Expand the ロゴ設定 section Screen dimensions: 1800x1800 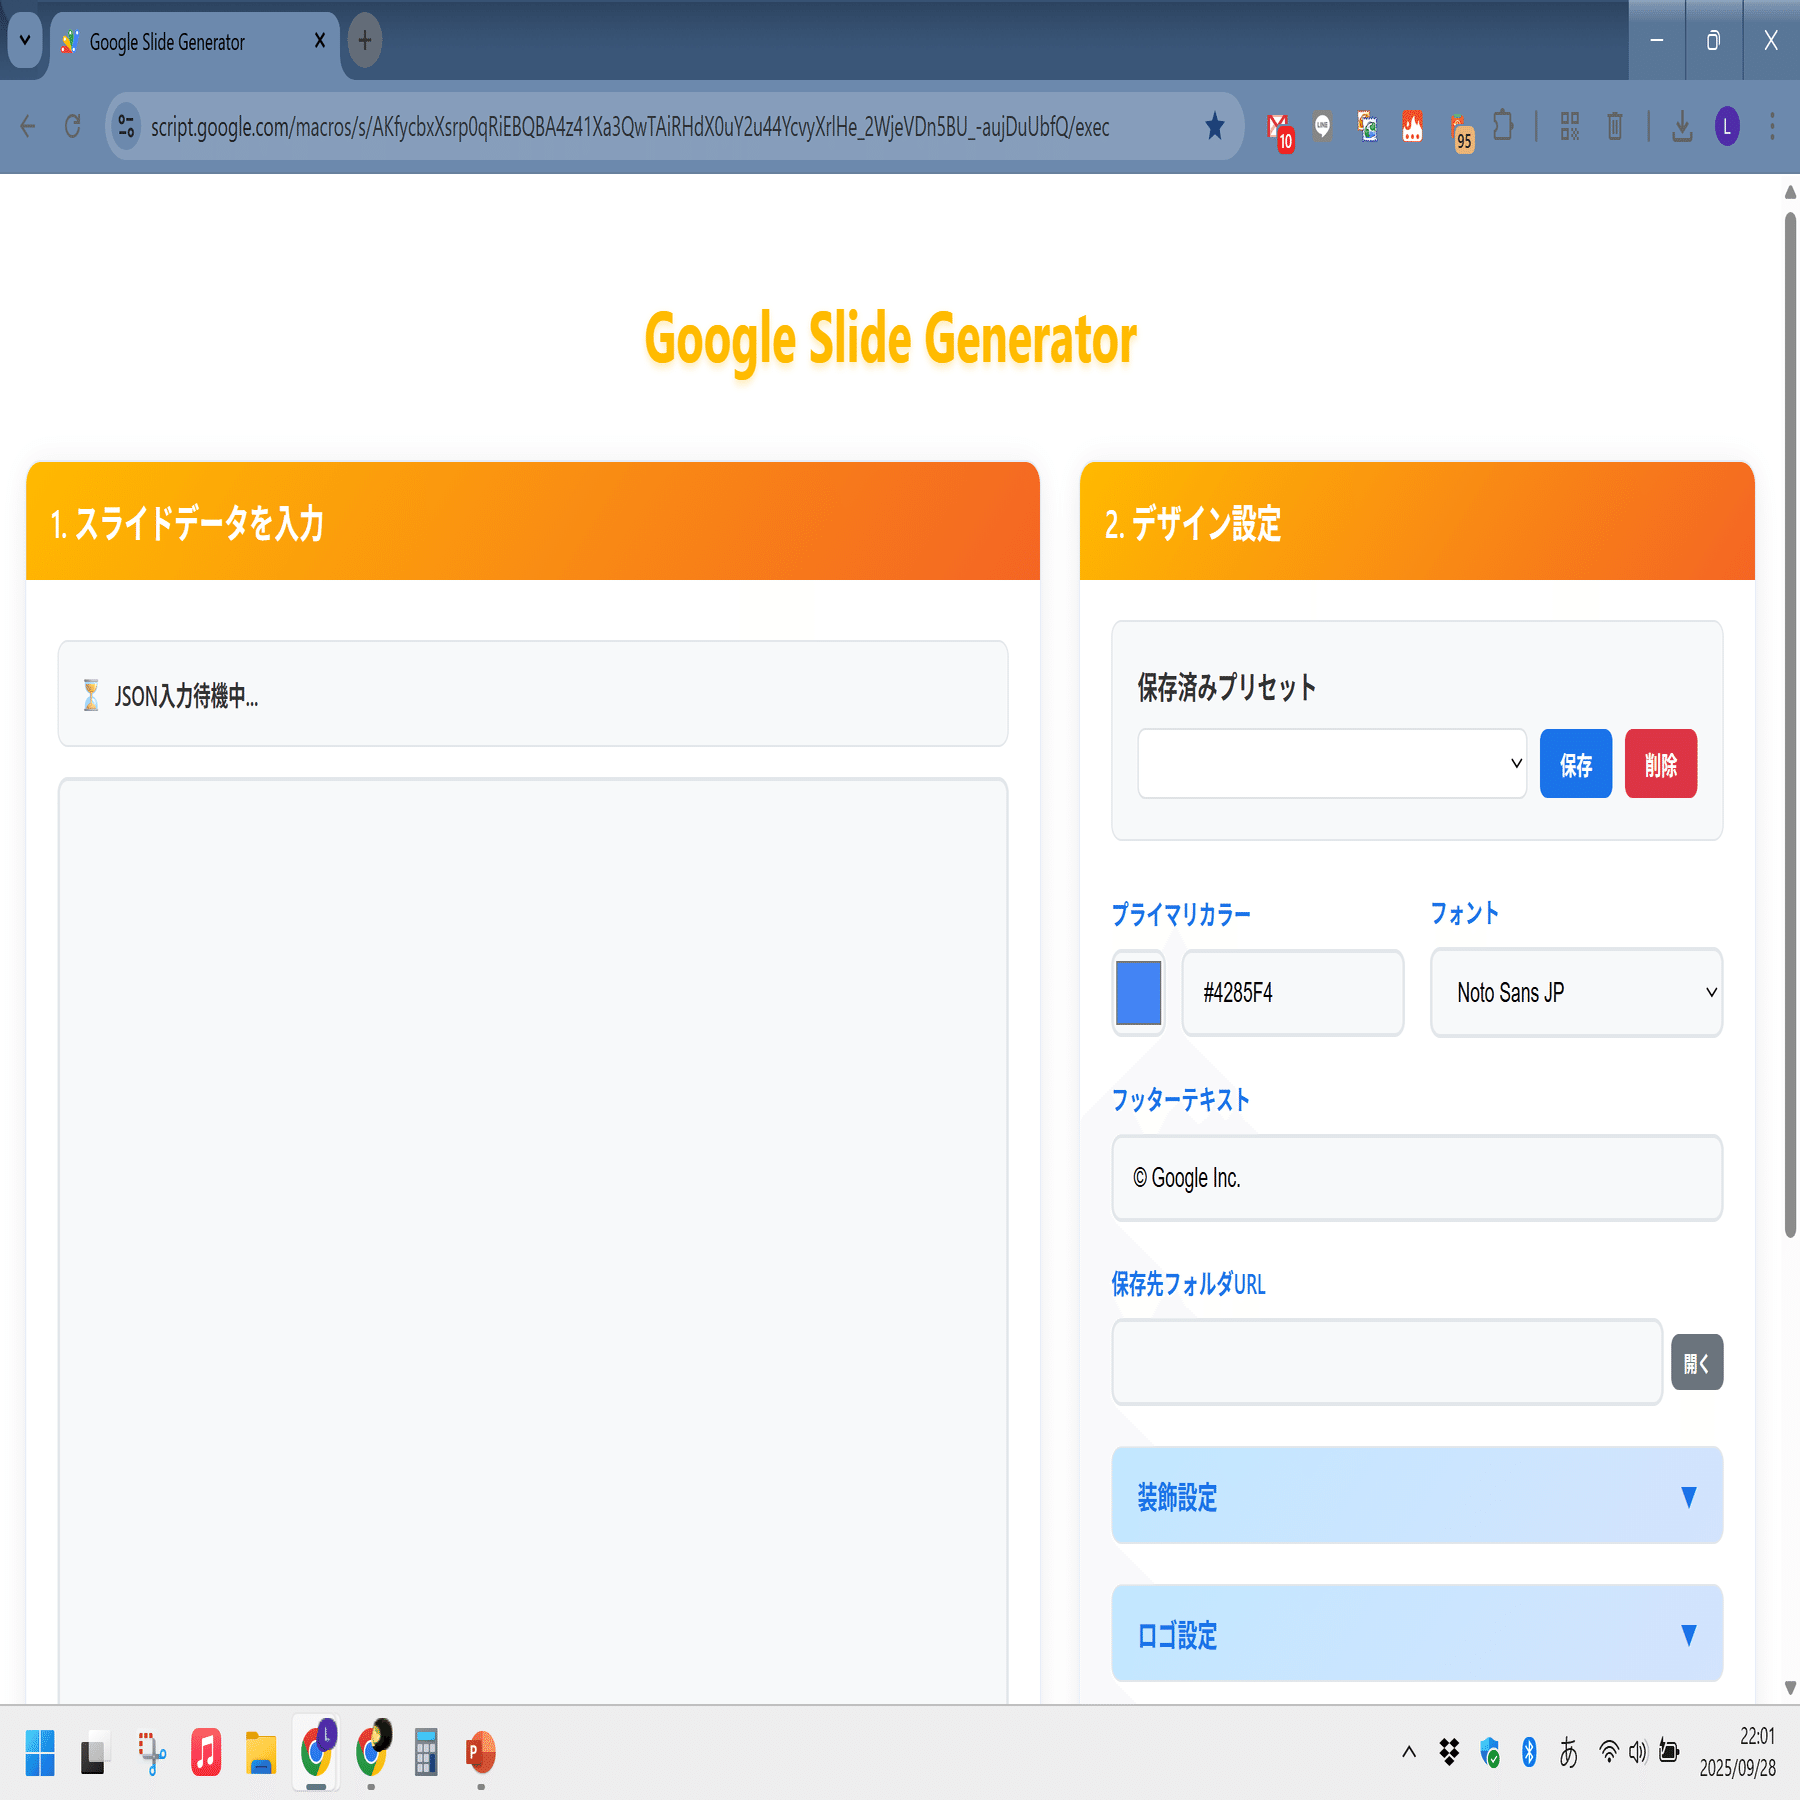(1417, 1634)
